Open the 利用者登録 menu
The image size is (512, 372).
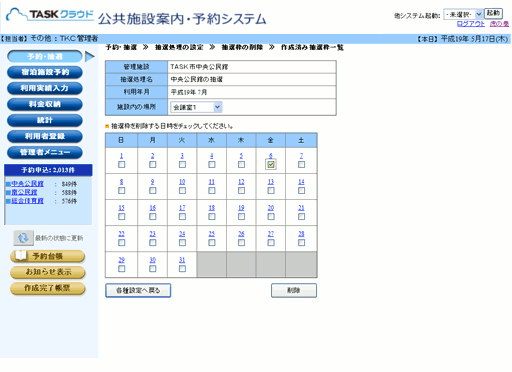tap(45, 136)
